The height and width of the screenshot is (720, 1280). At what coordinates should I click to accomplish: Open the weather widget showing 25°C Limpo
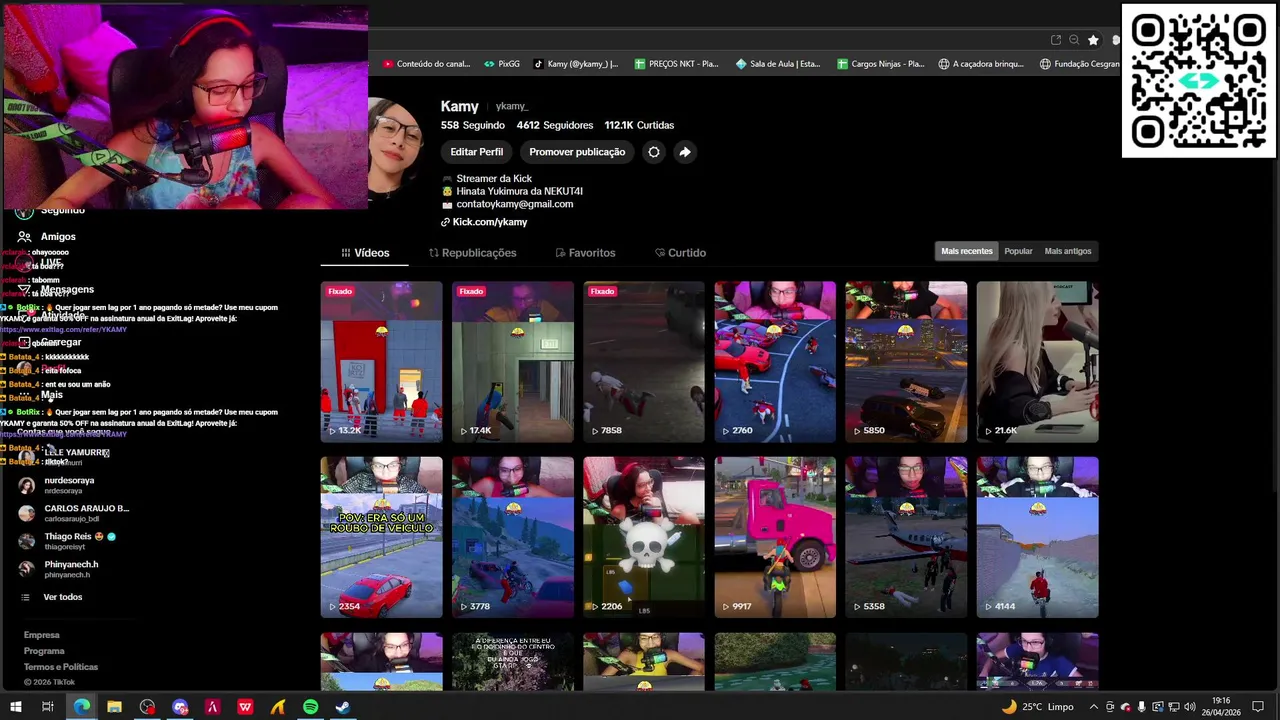click(x=1037, y=707)
